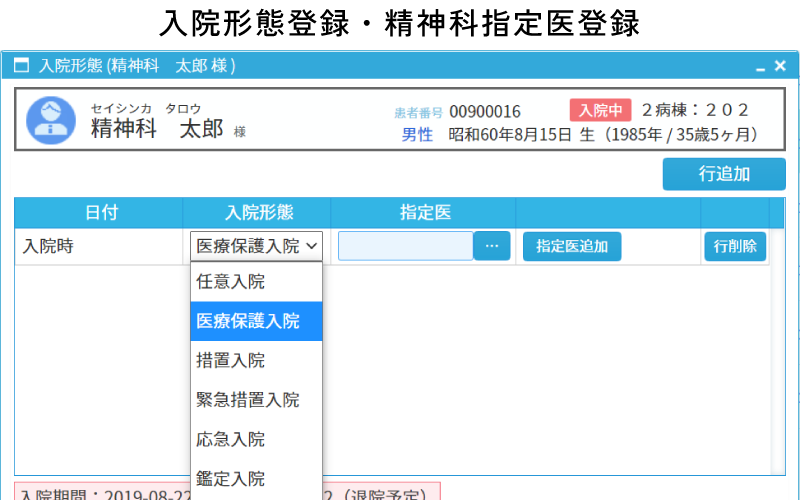Click the window icon in the title bar

coord(21,67)
